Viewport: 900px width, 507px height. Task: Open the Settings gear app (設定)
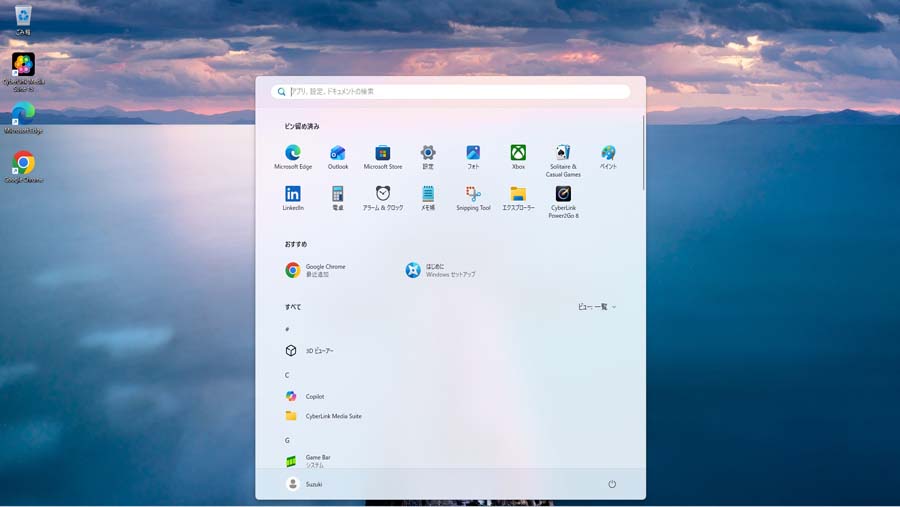(x=428, y=157)
